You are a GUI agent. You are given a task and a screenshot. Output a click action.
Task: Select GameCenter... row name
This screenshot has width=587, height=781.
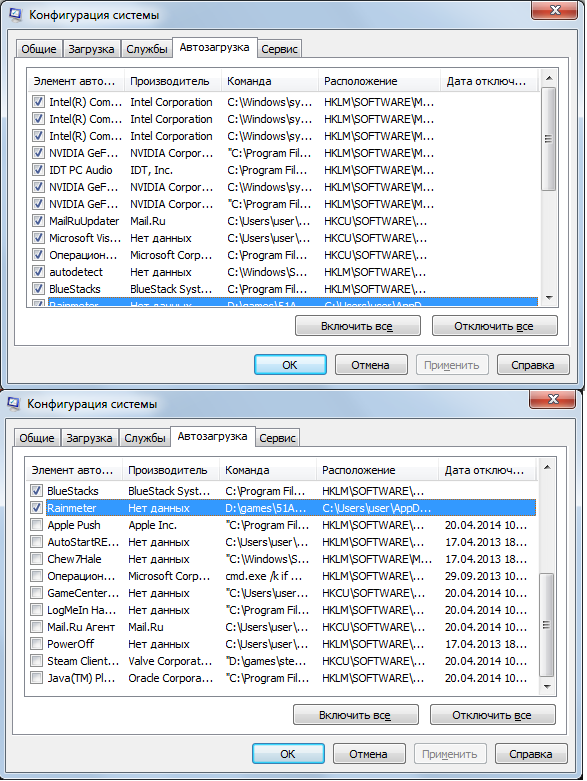(83, 593)
